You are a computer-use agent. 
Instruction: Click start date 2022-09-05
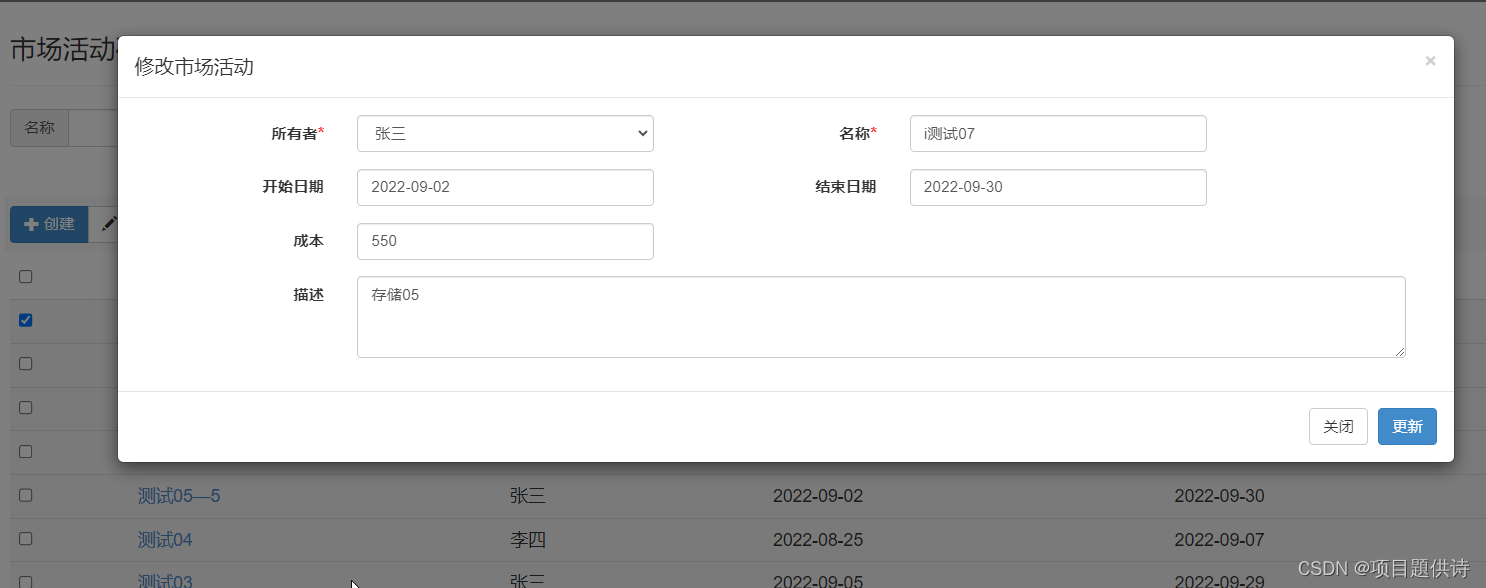pos(818,581)
